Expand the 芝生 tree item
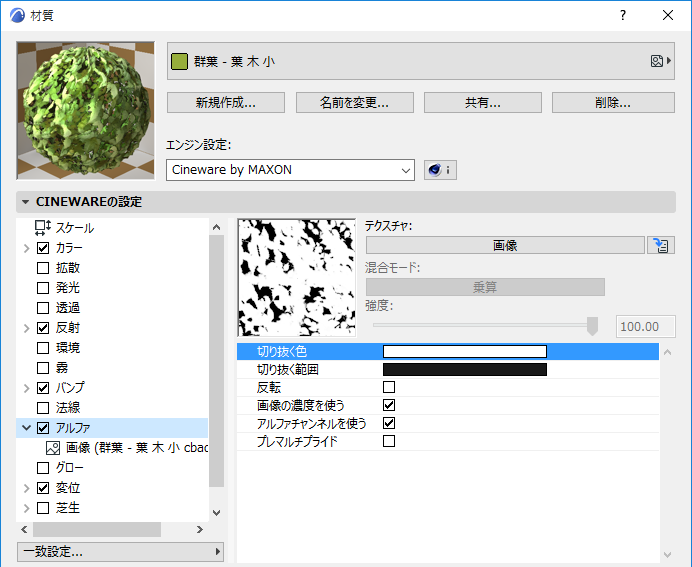The width and height of the screenshot is (692, 567). tap(26, 508)
